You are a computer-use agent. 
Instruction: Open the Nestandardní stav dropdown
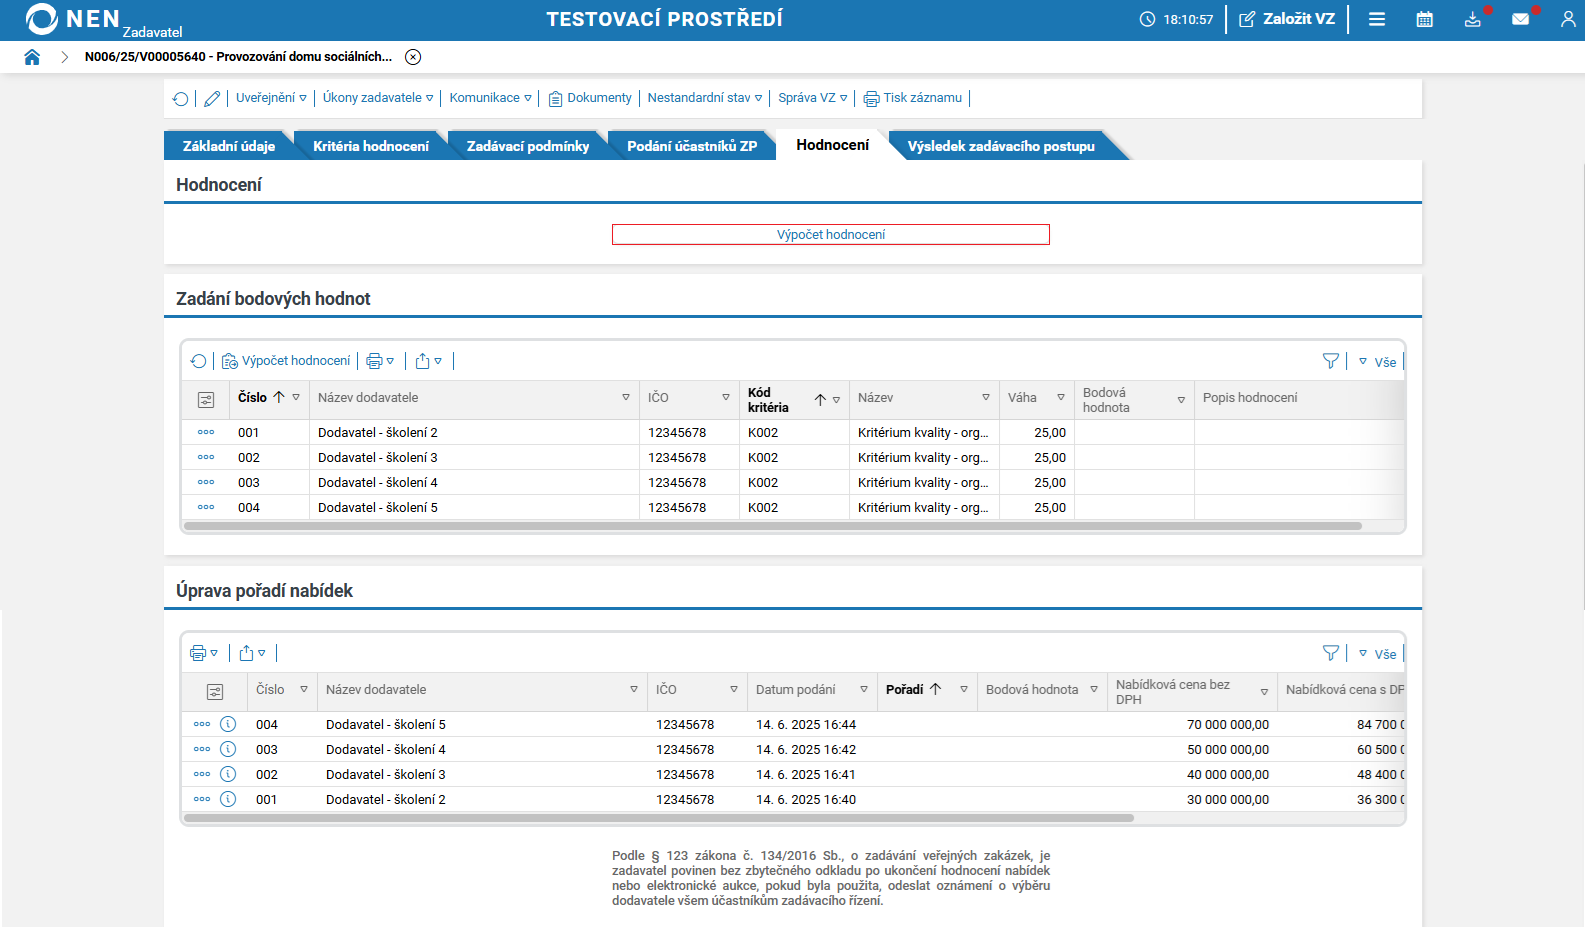[x=704, y=98]
